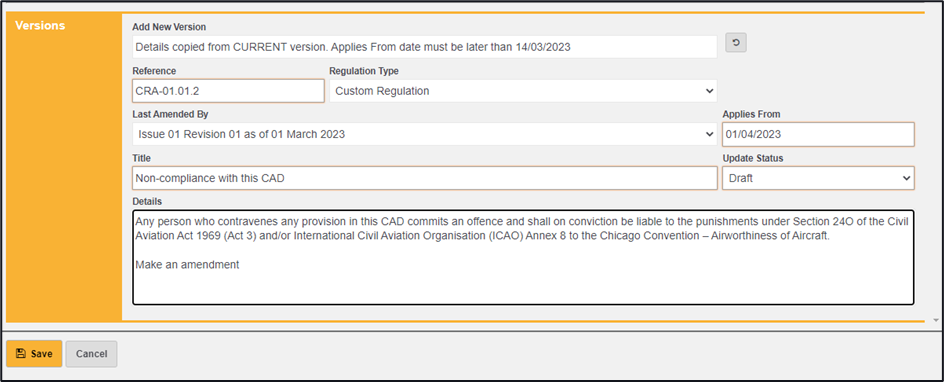
Task: Open the Regulation Type dropdown
Action: click(523, 91)
